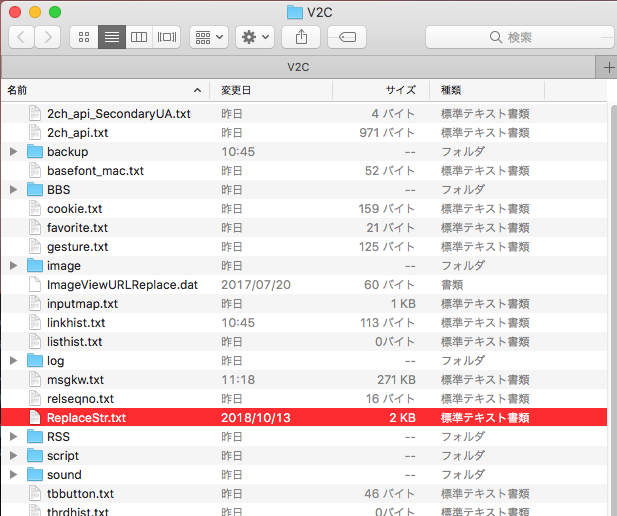Open the item arrangement dropdown
The width and height of the screenshot is (617, 516).
pos(209,37)
